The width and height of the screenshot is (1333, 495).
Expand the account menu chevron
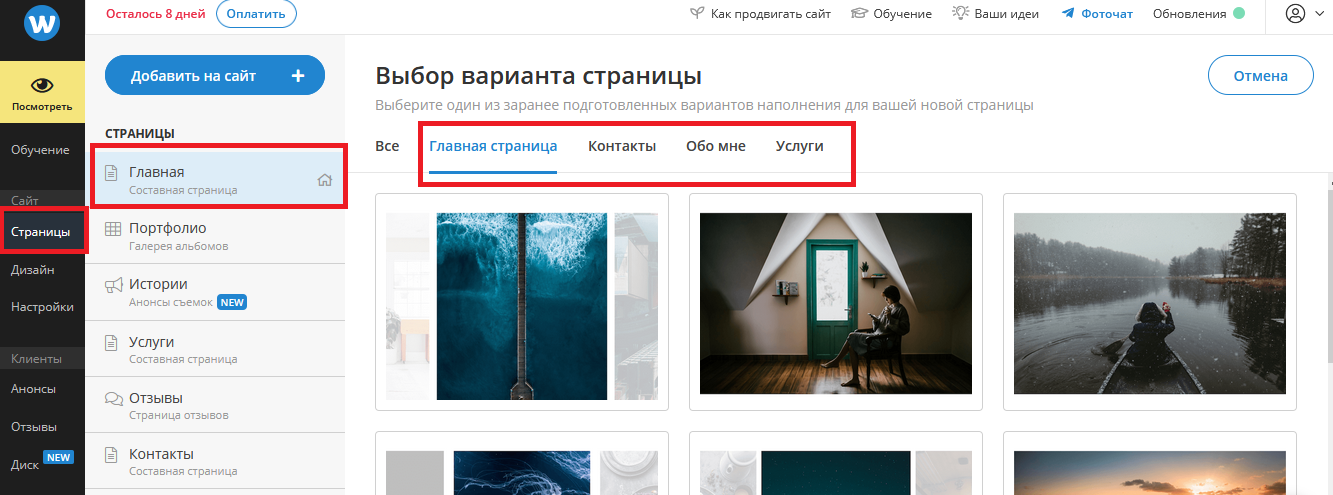1320,14
